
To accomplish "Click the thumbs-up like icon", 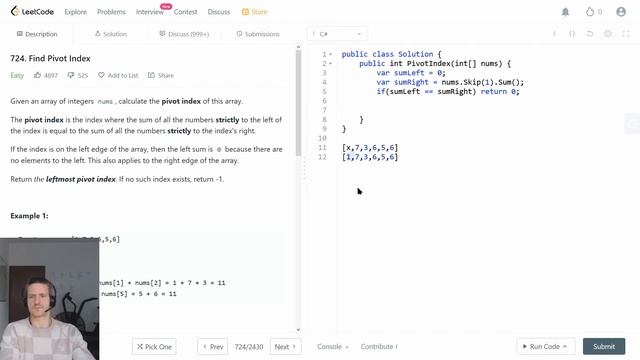I will coord(38,75).
